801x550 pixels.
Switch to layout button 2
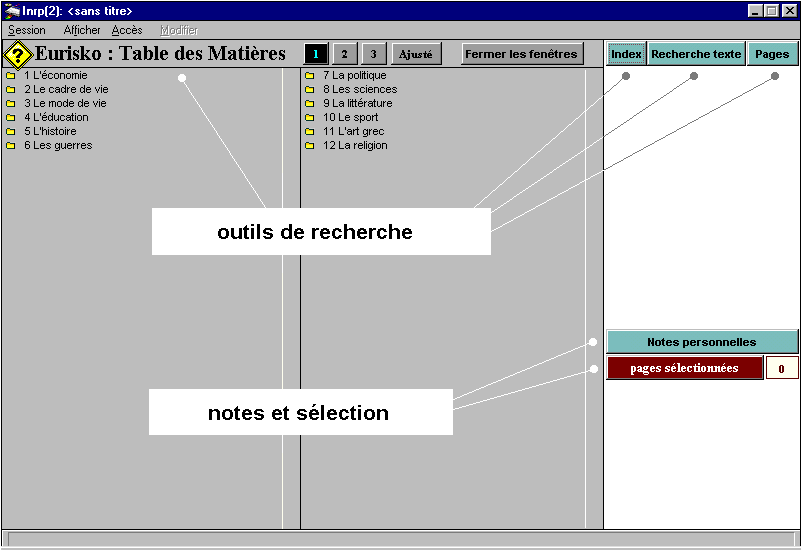(x=344, y=54)
